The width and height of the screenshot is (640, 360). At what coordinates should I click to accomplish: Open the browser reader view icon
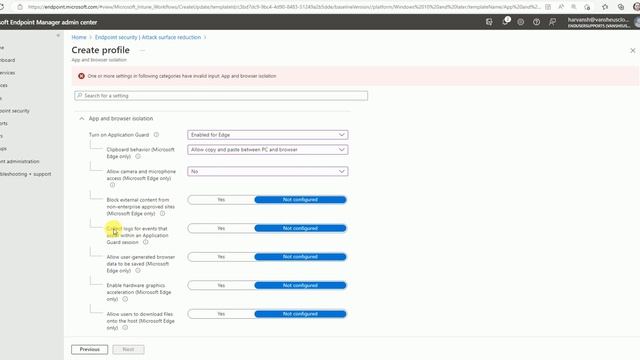[x=548, y=7]
